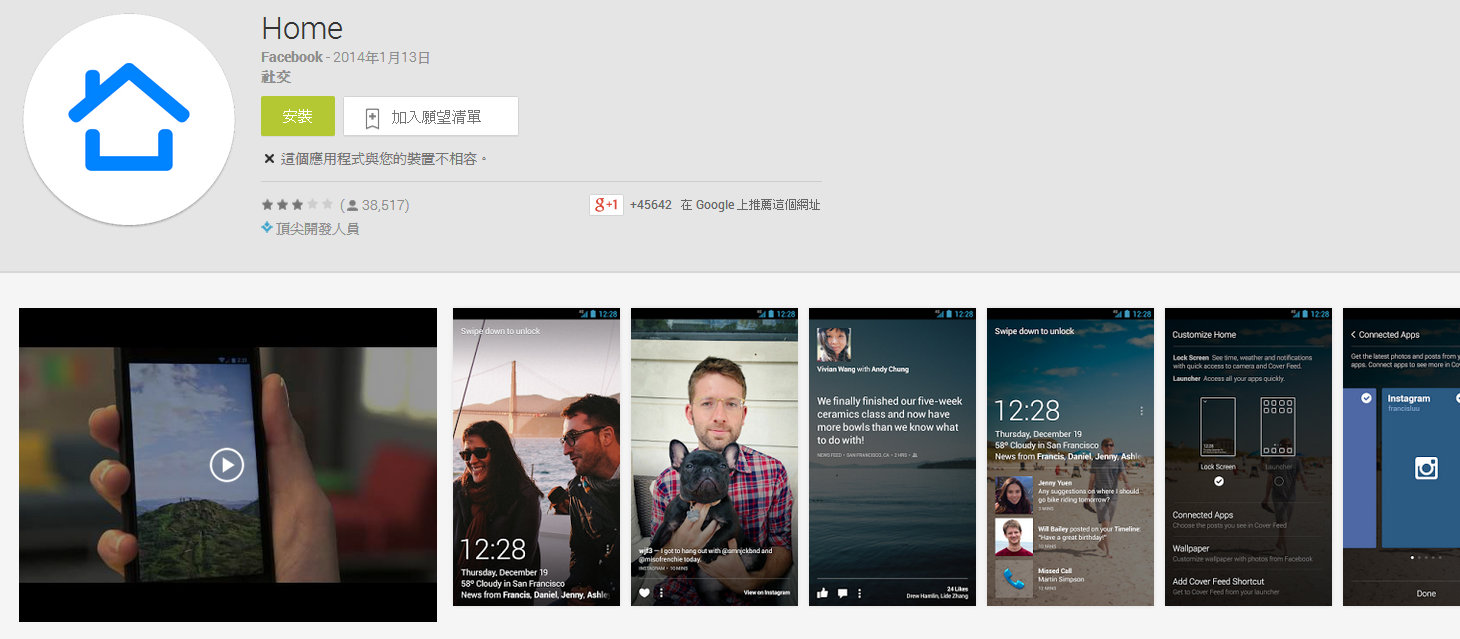The width and height of the screenshot is (1460, 639).
Task: Click the bookmark icon in wishlist button
Action: (x=372, y=118)
